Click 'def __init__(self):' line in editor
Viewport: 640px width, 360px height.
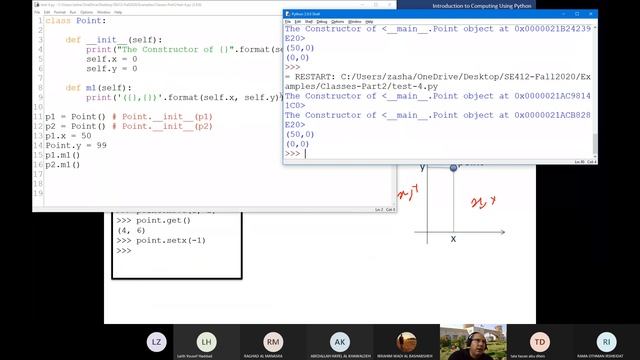point(114,40)
